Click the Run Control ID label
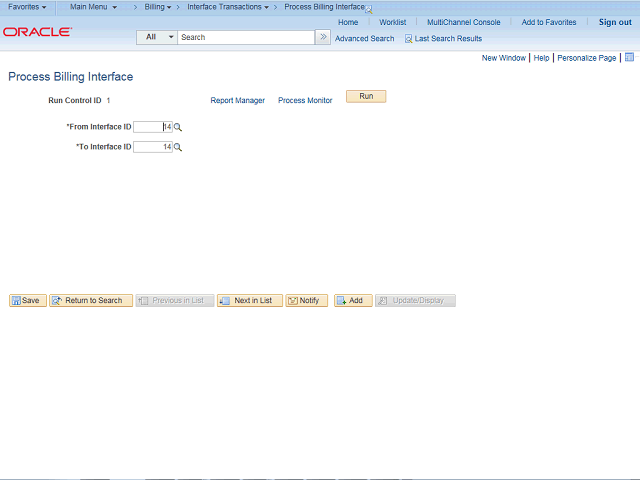Image resolution: width=640 pixels, height=480 pixels. tap(75, 100)
